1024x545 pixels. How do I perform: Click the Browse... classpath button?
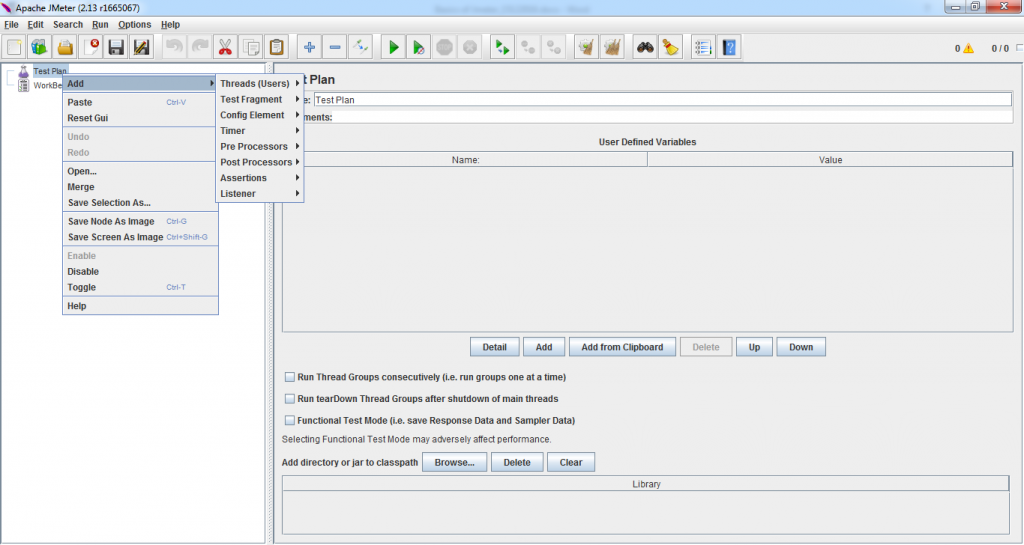[x=455, y=462]
